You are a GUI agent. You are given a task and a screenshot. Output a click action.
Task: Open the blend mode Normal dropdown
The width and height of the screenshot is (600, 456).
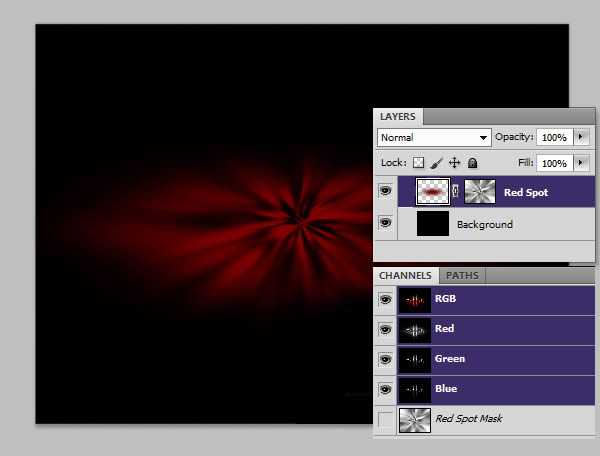434,137
